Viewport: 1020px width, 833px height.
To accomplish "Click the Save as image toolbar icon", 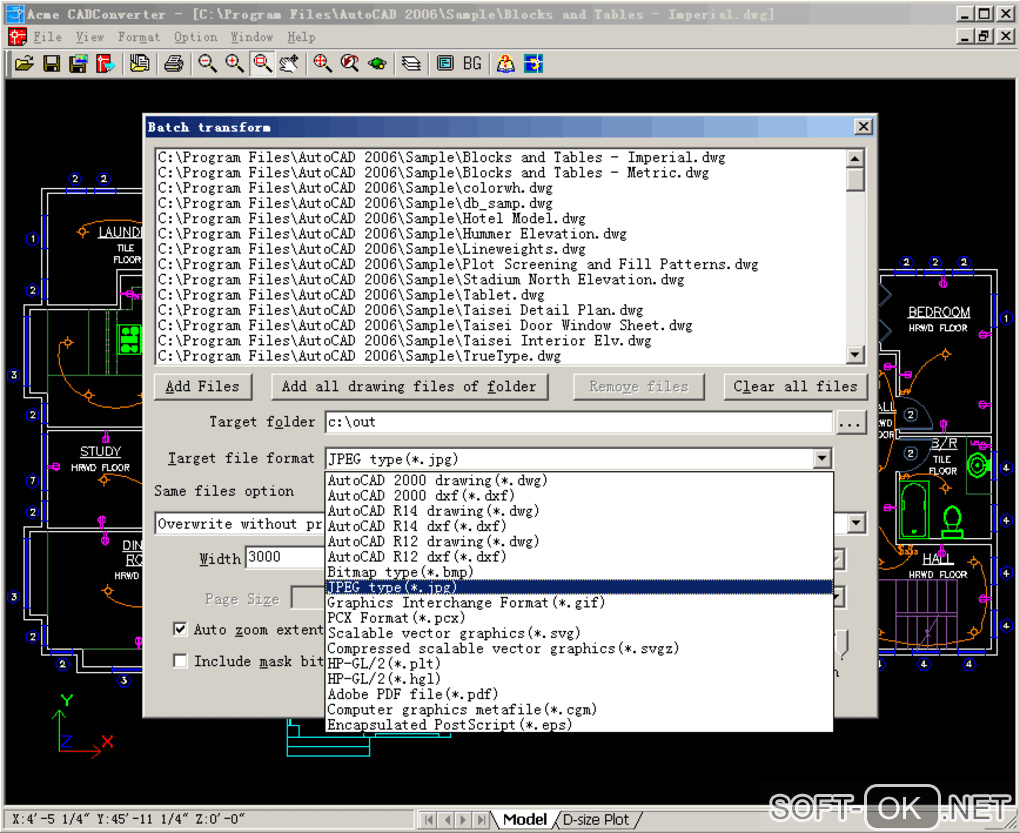I will point(78,64).
